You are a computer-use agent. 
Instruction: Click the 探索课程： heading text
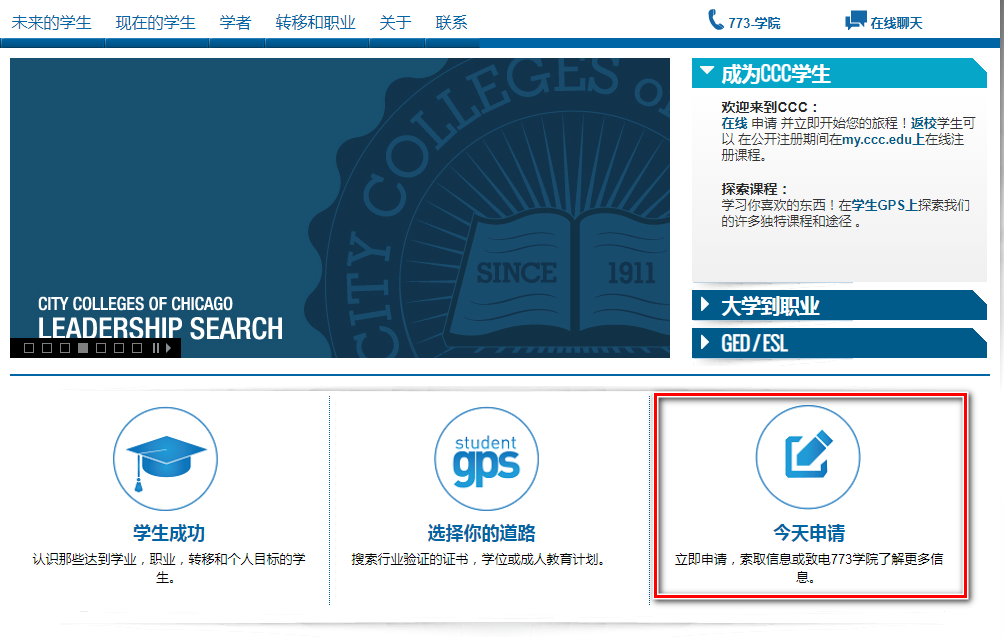click(755, 189)
